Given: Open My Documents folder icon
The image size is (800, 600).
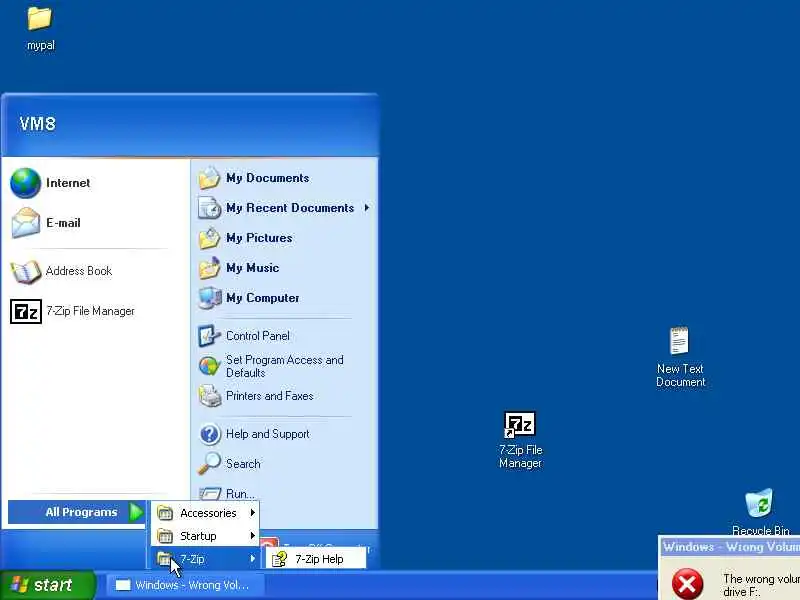Looking at the screenshot, I should [x=209, y=178].
